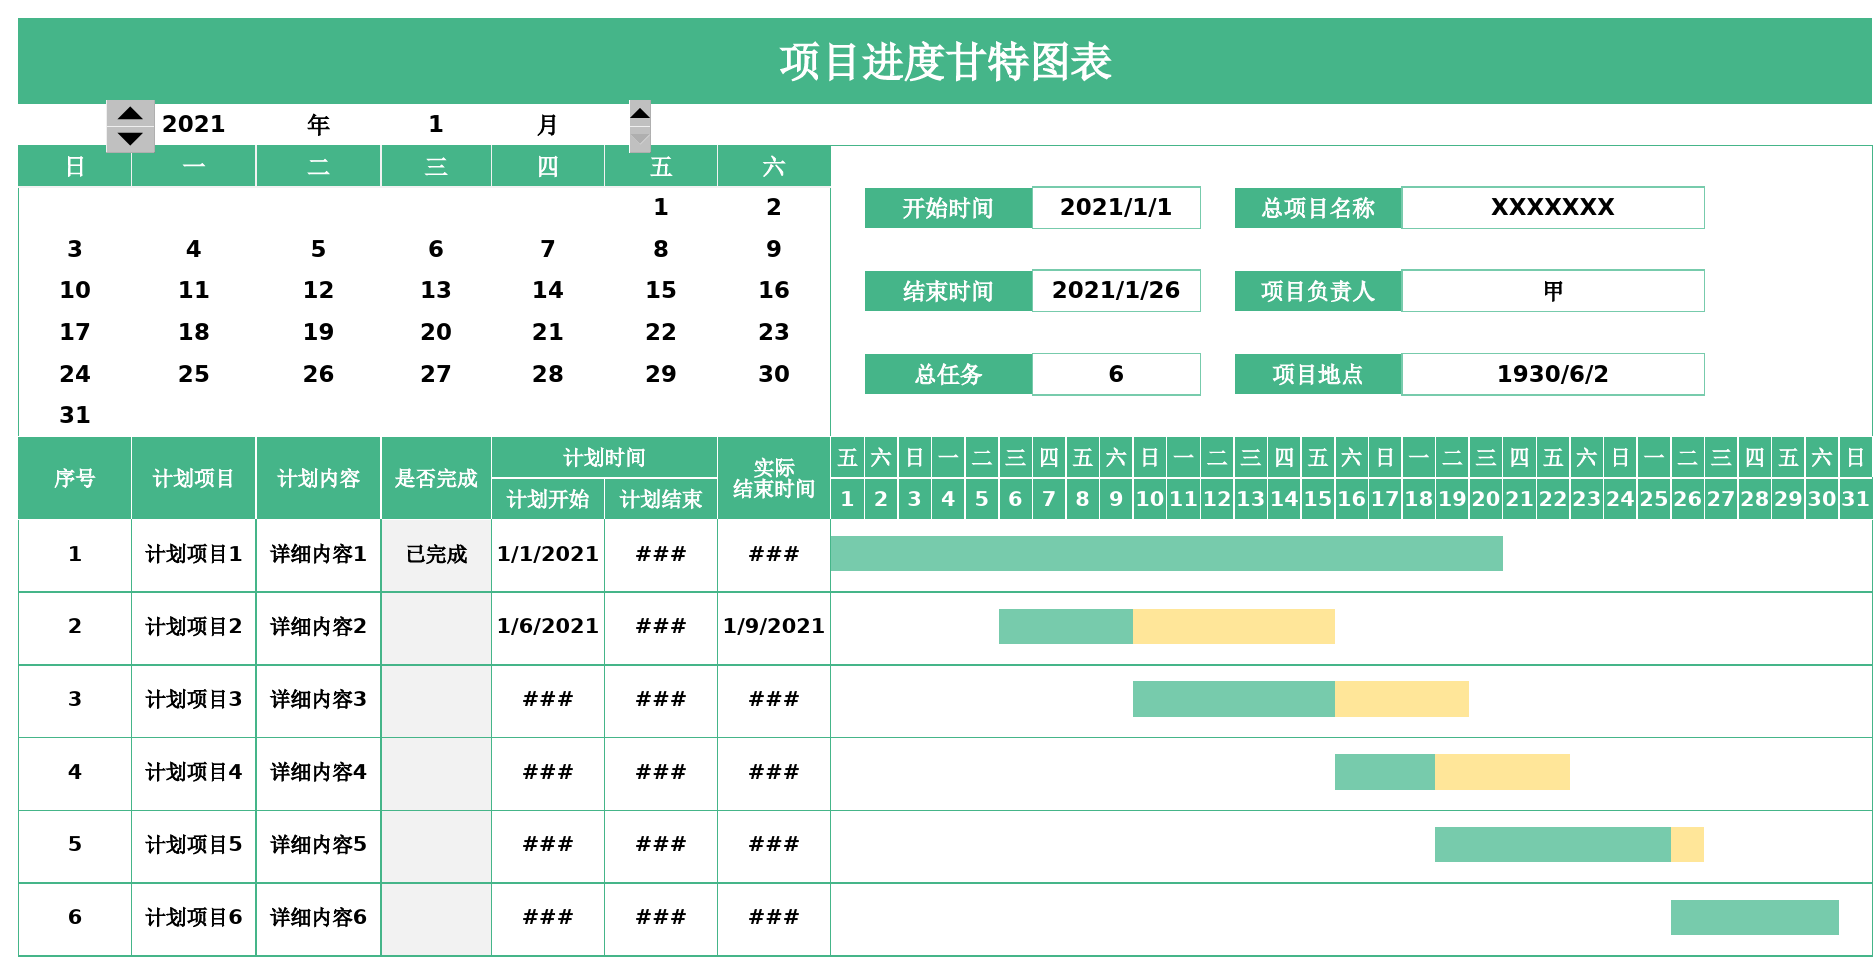Click the 开始时间 label

click(948, 208)
